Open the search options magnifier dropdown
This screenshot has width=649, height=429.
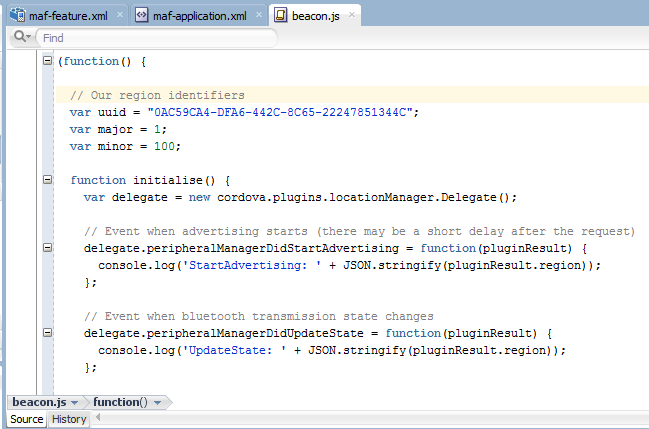(22, 37)
